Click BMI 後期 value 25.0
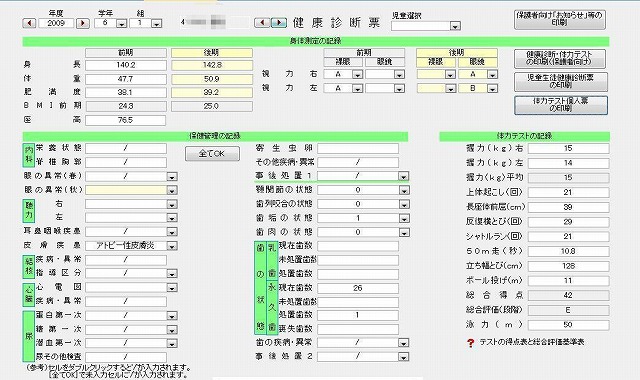The height and width of the screenshot is (380, 640). 212,107
